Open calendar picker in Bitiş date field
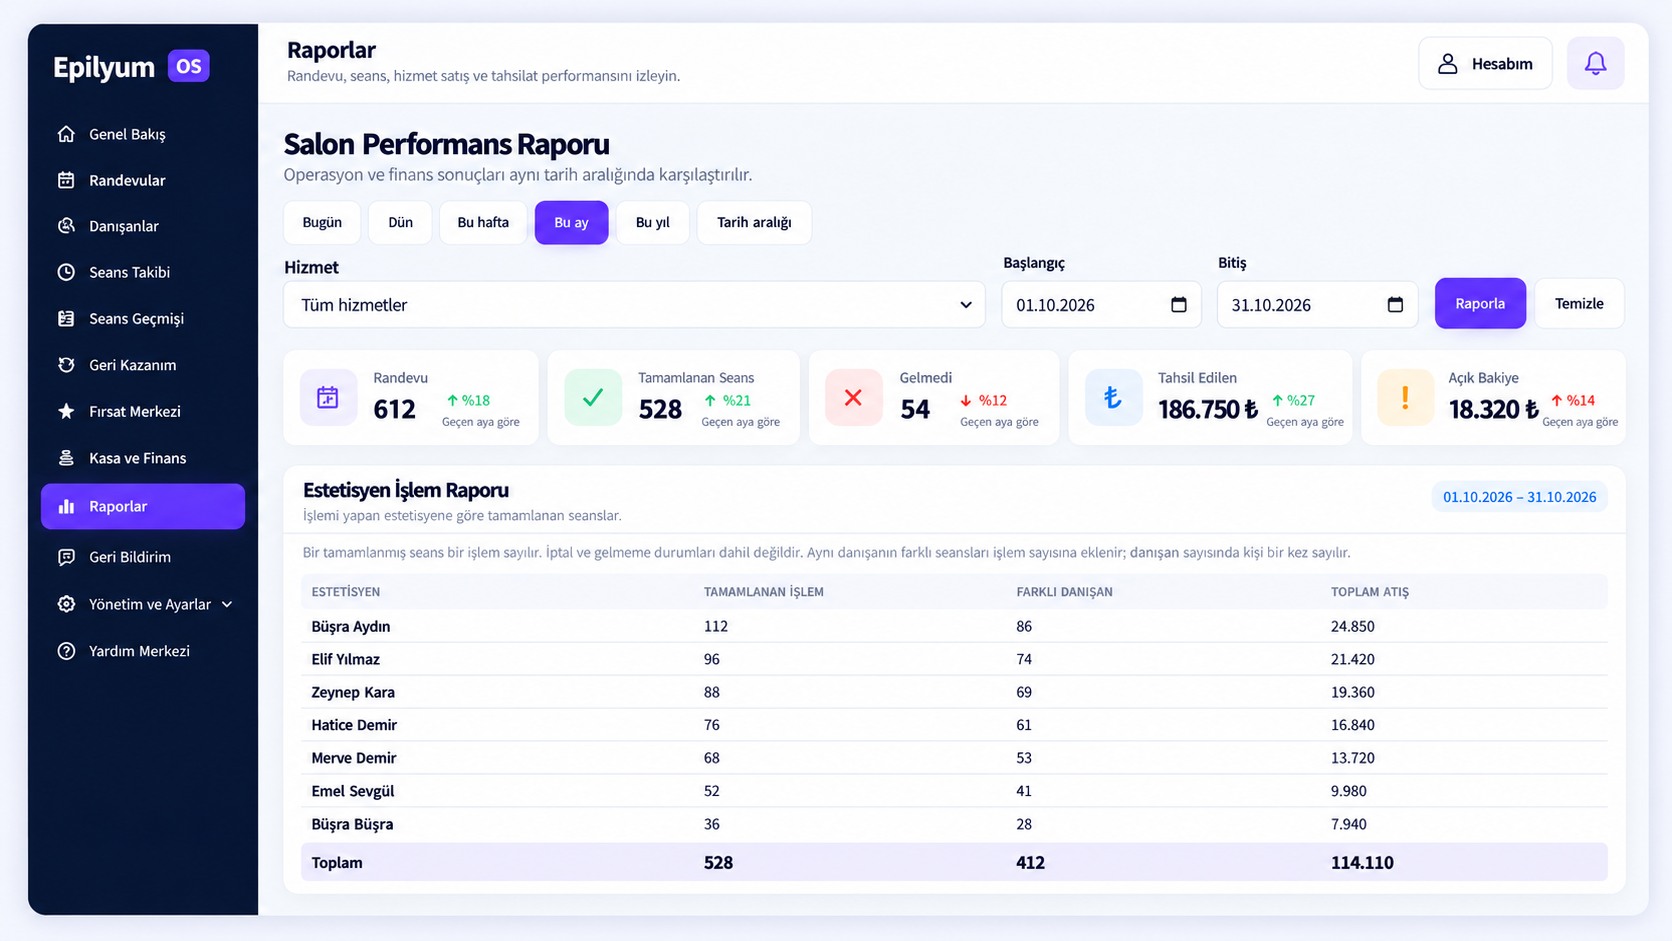 click(x=1395, y=305)
